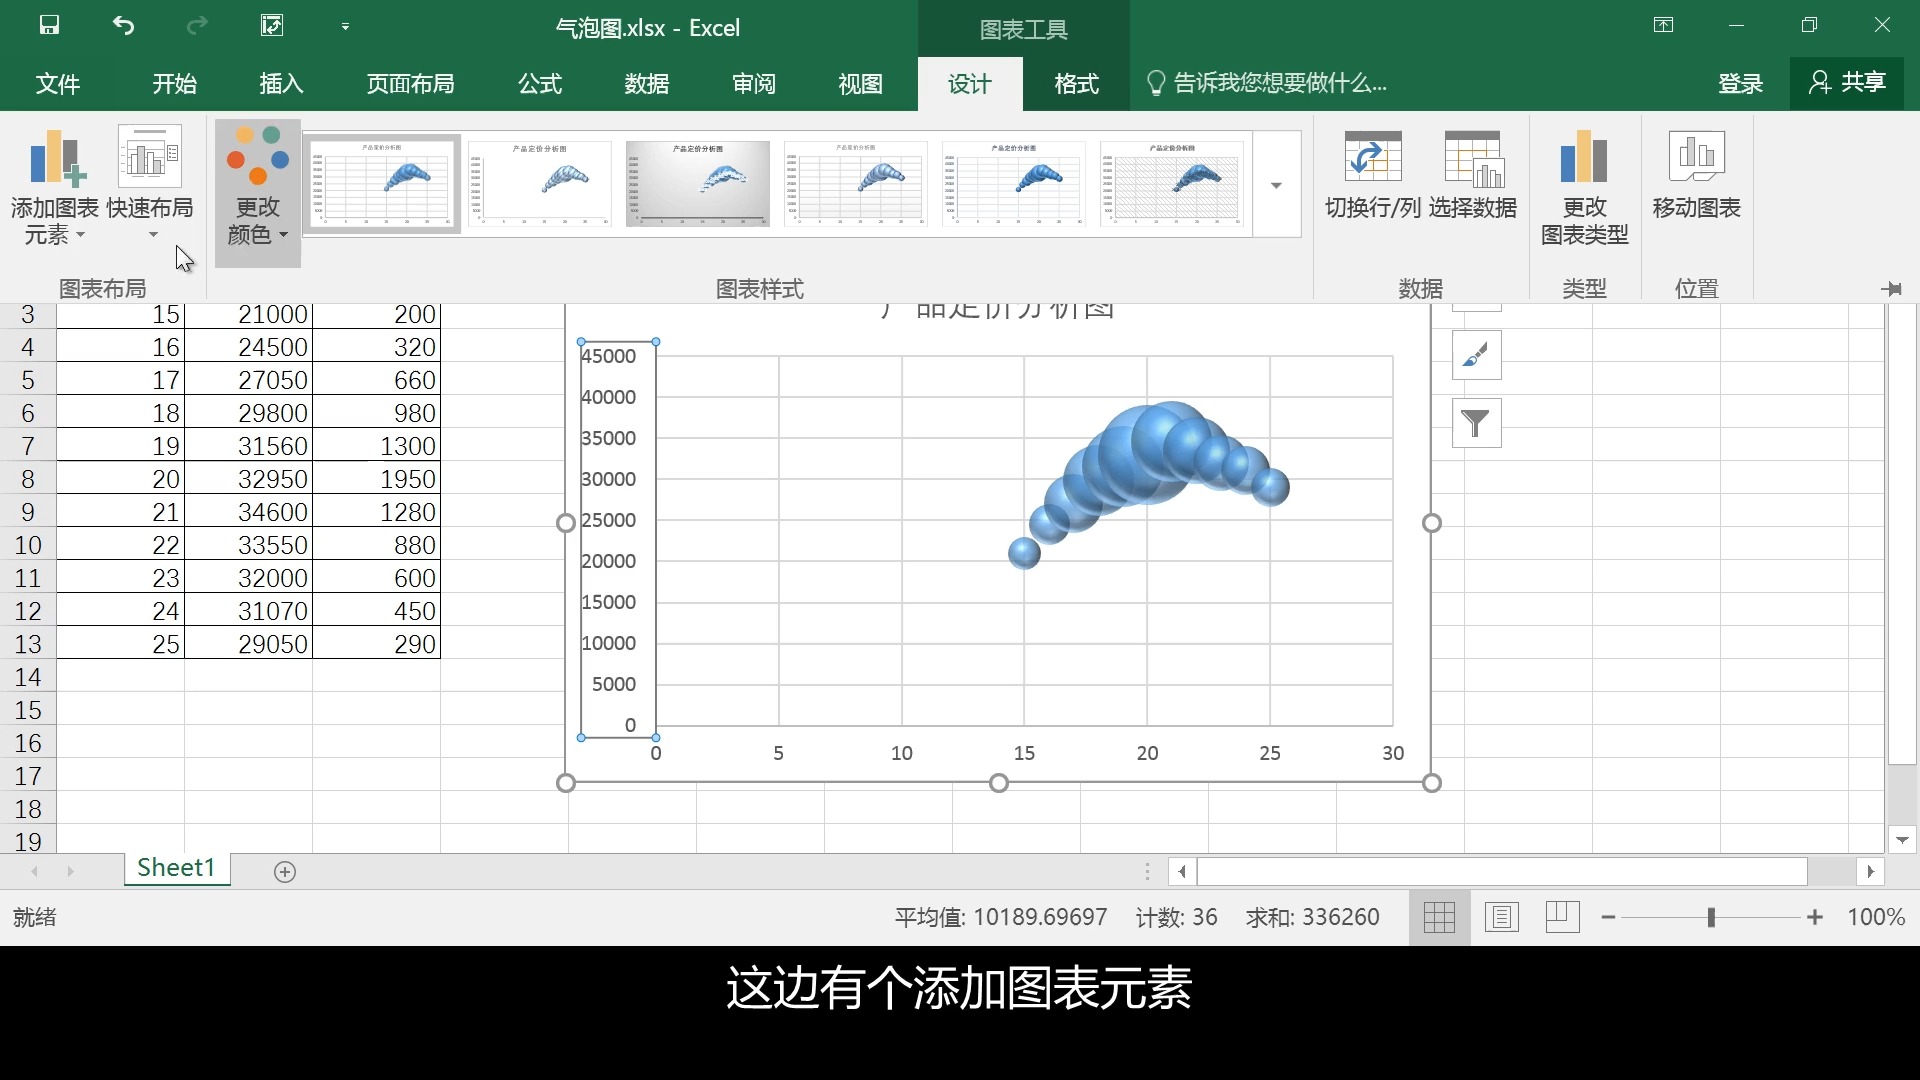Viewport: 1920px width, 1080px height.
Task: Select the first chart style thumbnail
Action: click(382, 184)
